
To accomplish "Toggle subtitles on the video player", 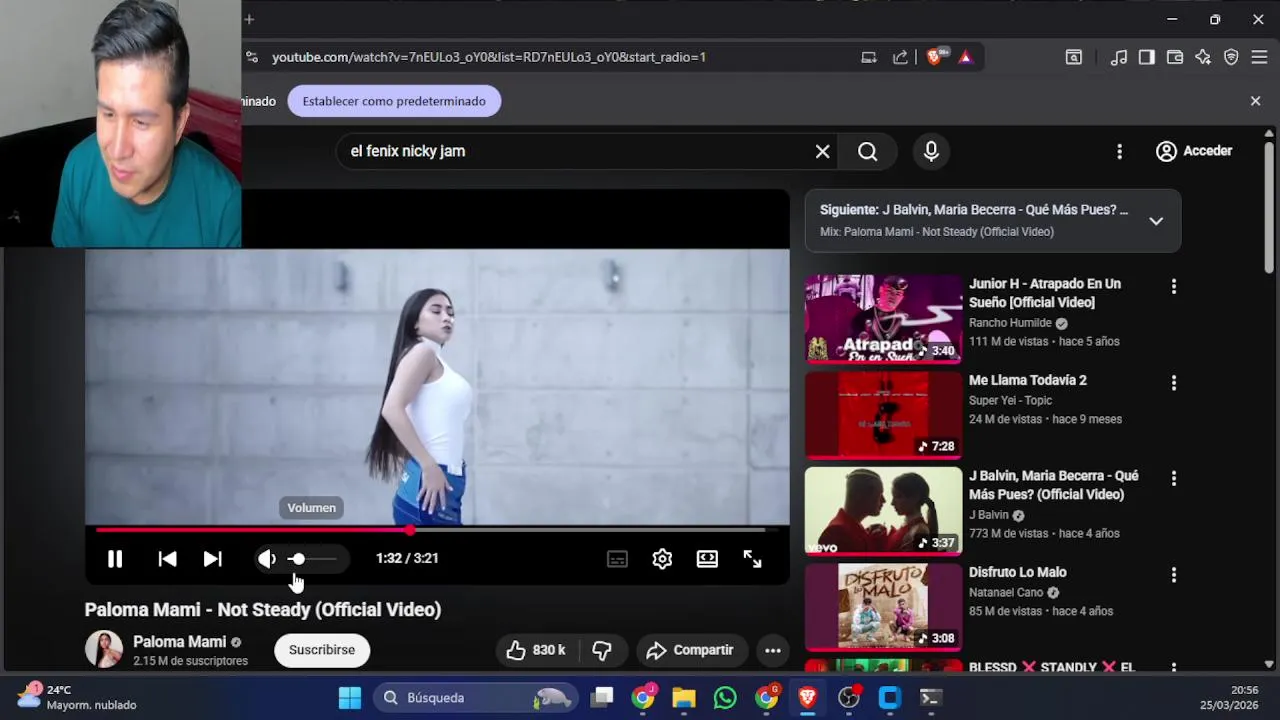I will pos(617,559).
